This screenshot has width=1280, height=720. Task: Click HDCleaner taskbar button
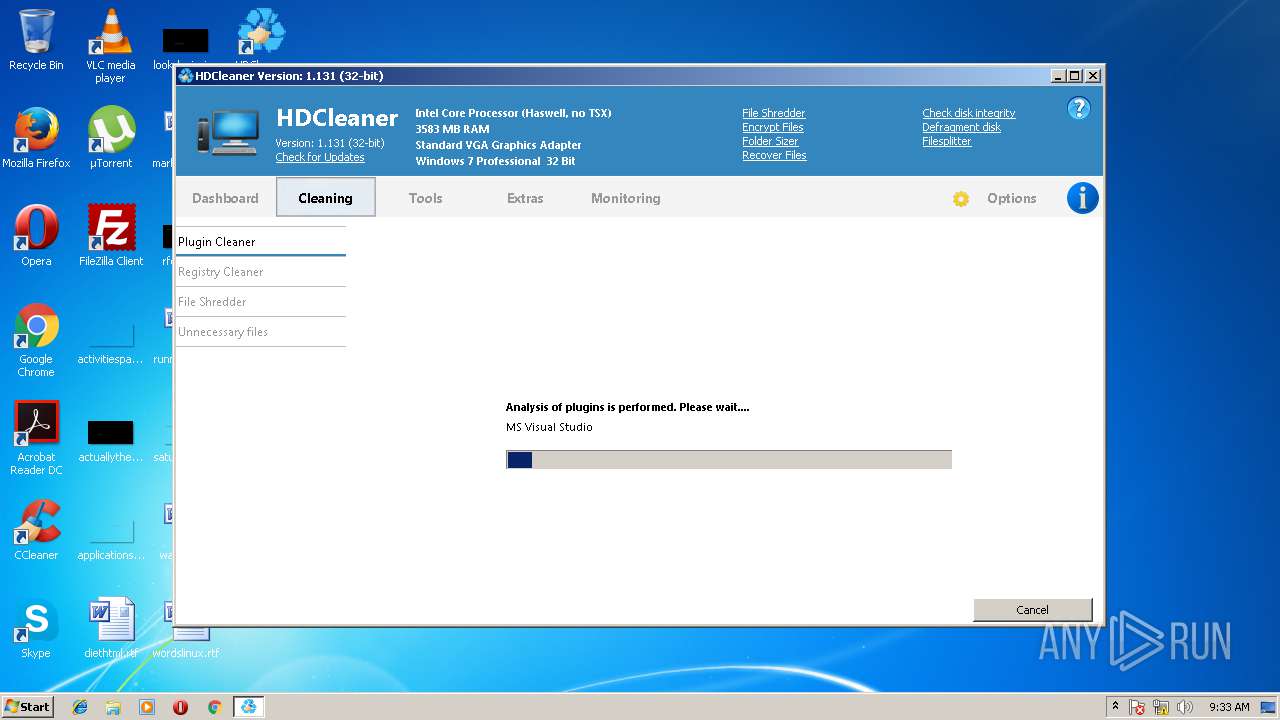pos(248,707)
